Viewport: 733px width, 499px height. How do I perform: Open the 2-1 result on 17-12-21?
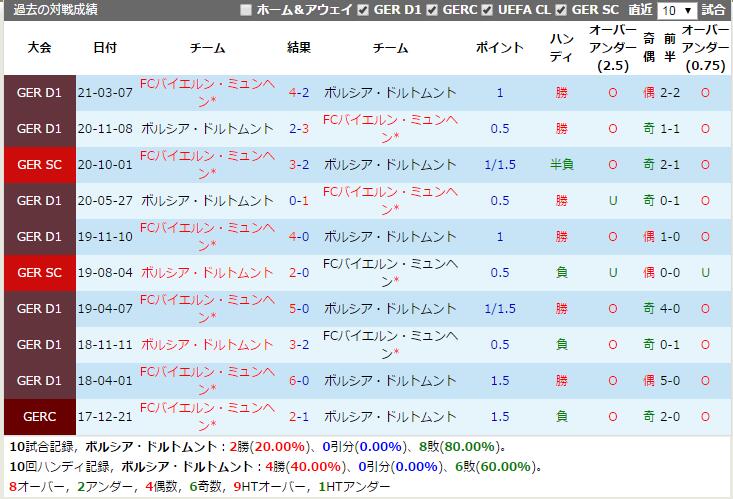299,417
